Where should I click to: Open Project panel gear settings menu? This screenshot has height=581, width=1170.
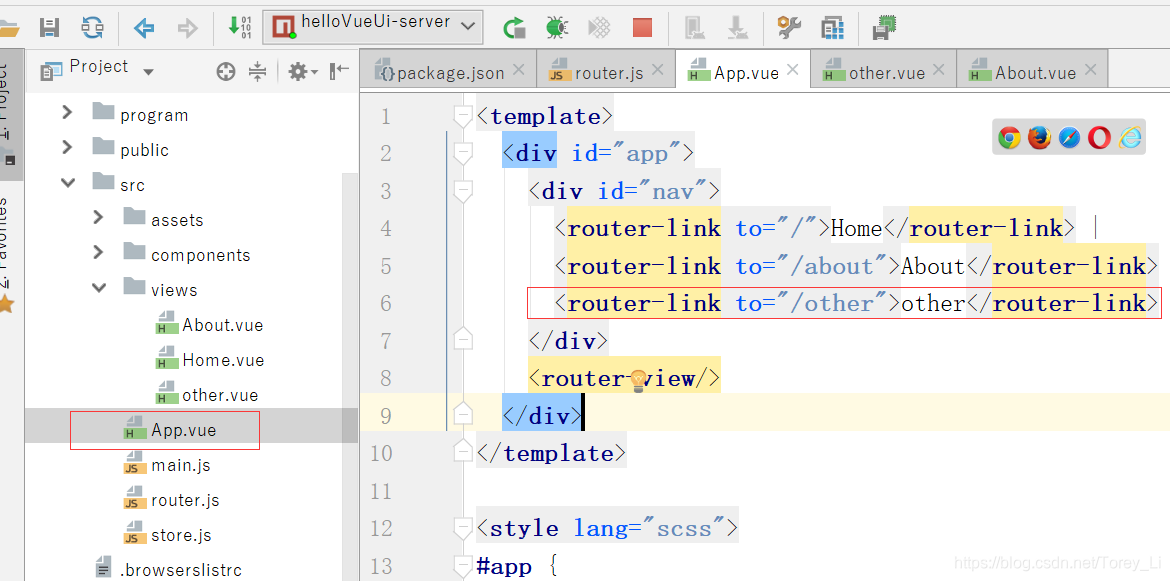[x=302, y=72]
